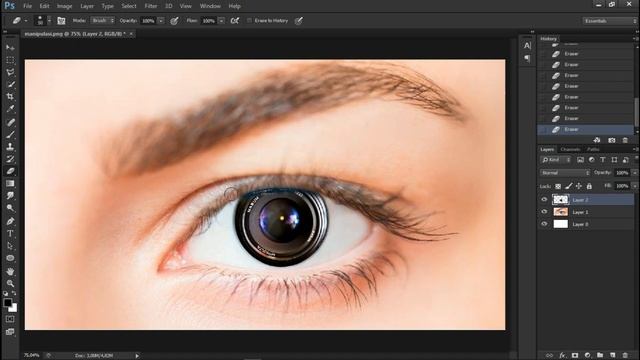Image resolution: width=640 pixels, height=360 pixels.
Task: Select the Hand tool
Action: coord(10,271)
